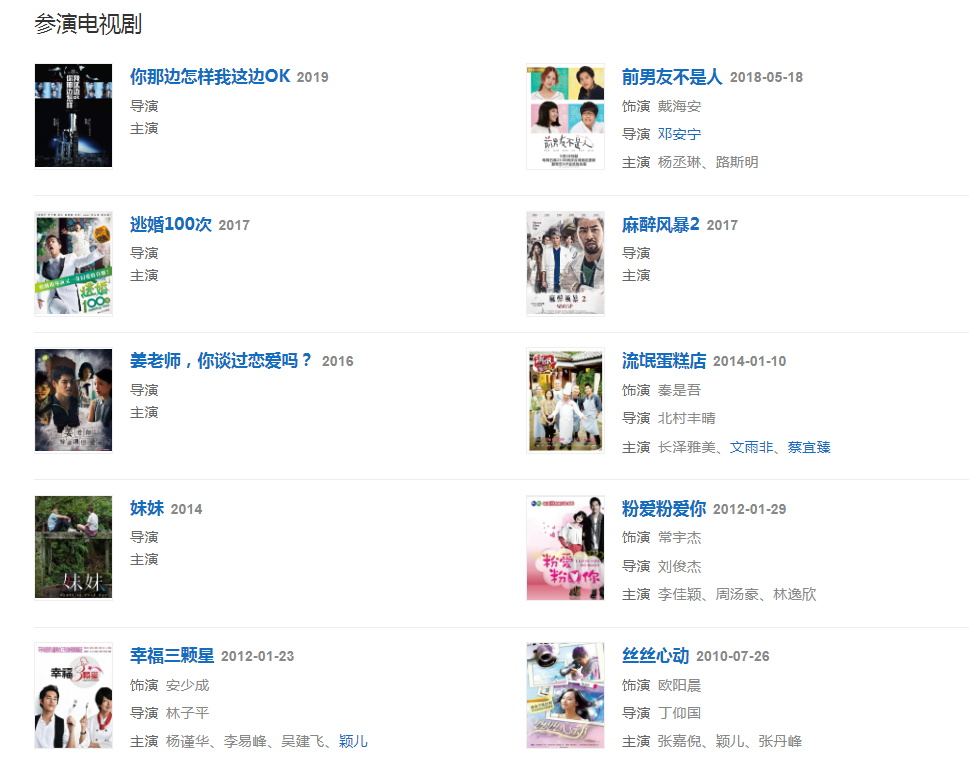969x769 pixels.
Task: Open the 颖儿 link under 幸福三颗星
Action: click(353, 741)
